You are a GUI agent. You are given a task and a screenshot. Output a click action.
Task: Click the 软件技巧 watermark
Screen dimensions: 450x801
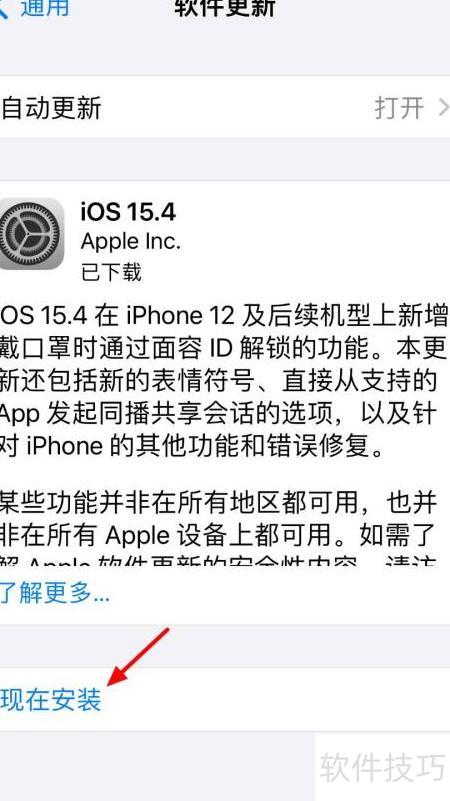pyautogui.click(x=383, y=767)
